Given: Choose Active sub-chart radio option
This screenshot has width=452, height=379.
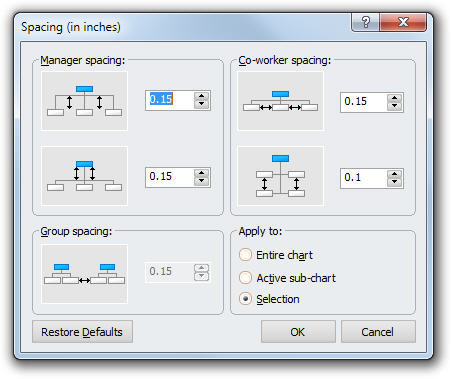Looking at the screenshot, I should pyautogui.click(x=245, y=277).
